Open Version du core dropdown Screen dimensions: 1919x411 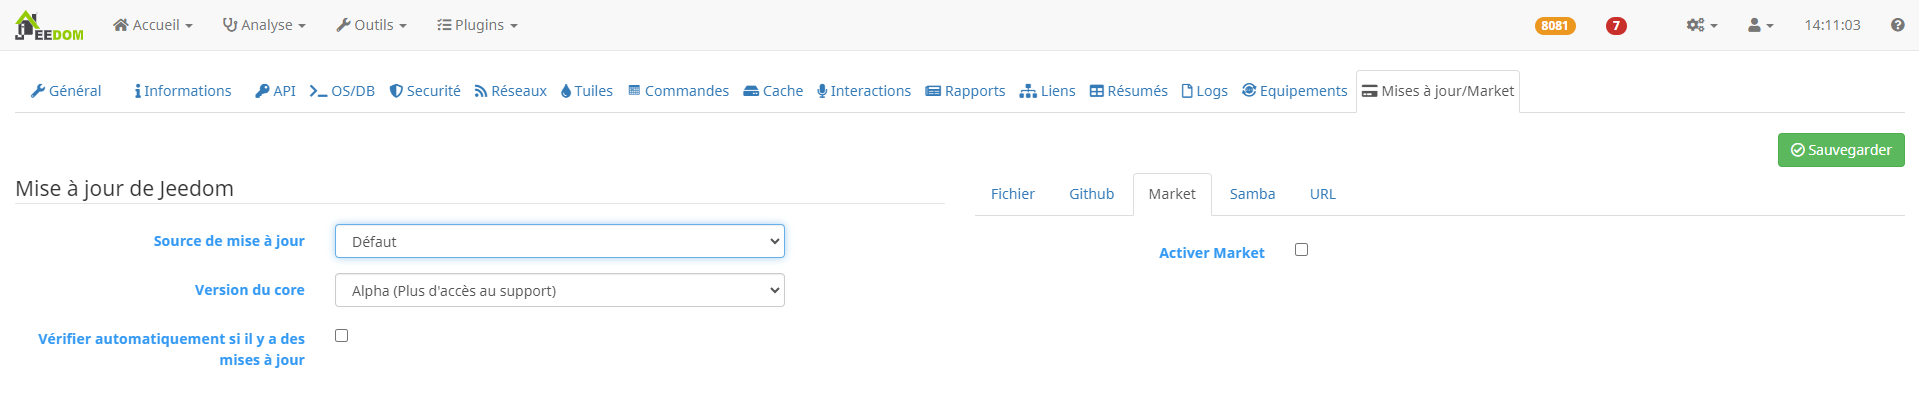[559, 291]
